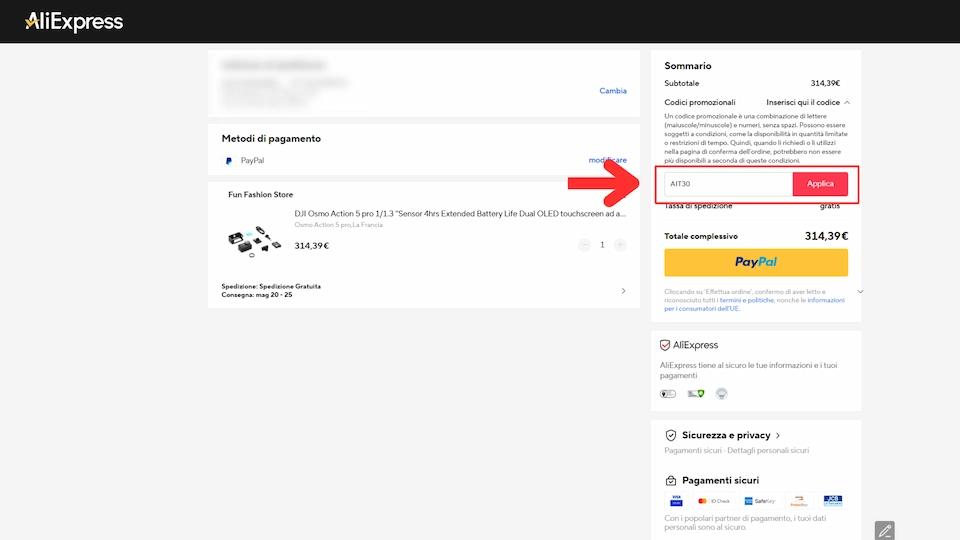Click the AliExpress shield check icon
Image resolution: width=960 pixels, height=540 pixels.
(665, 345)
